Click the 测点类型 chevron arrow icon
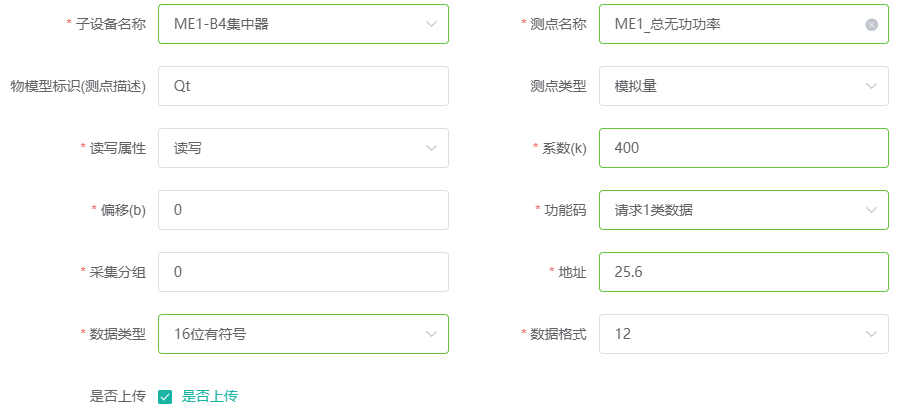Image resolution: width=901 pixels, height=412 pixels. (x=871, y=86)
